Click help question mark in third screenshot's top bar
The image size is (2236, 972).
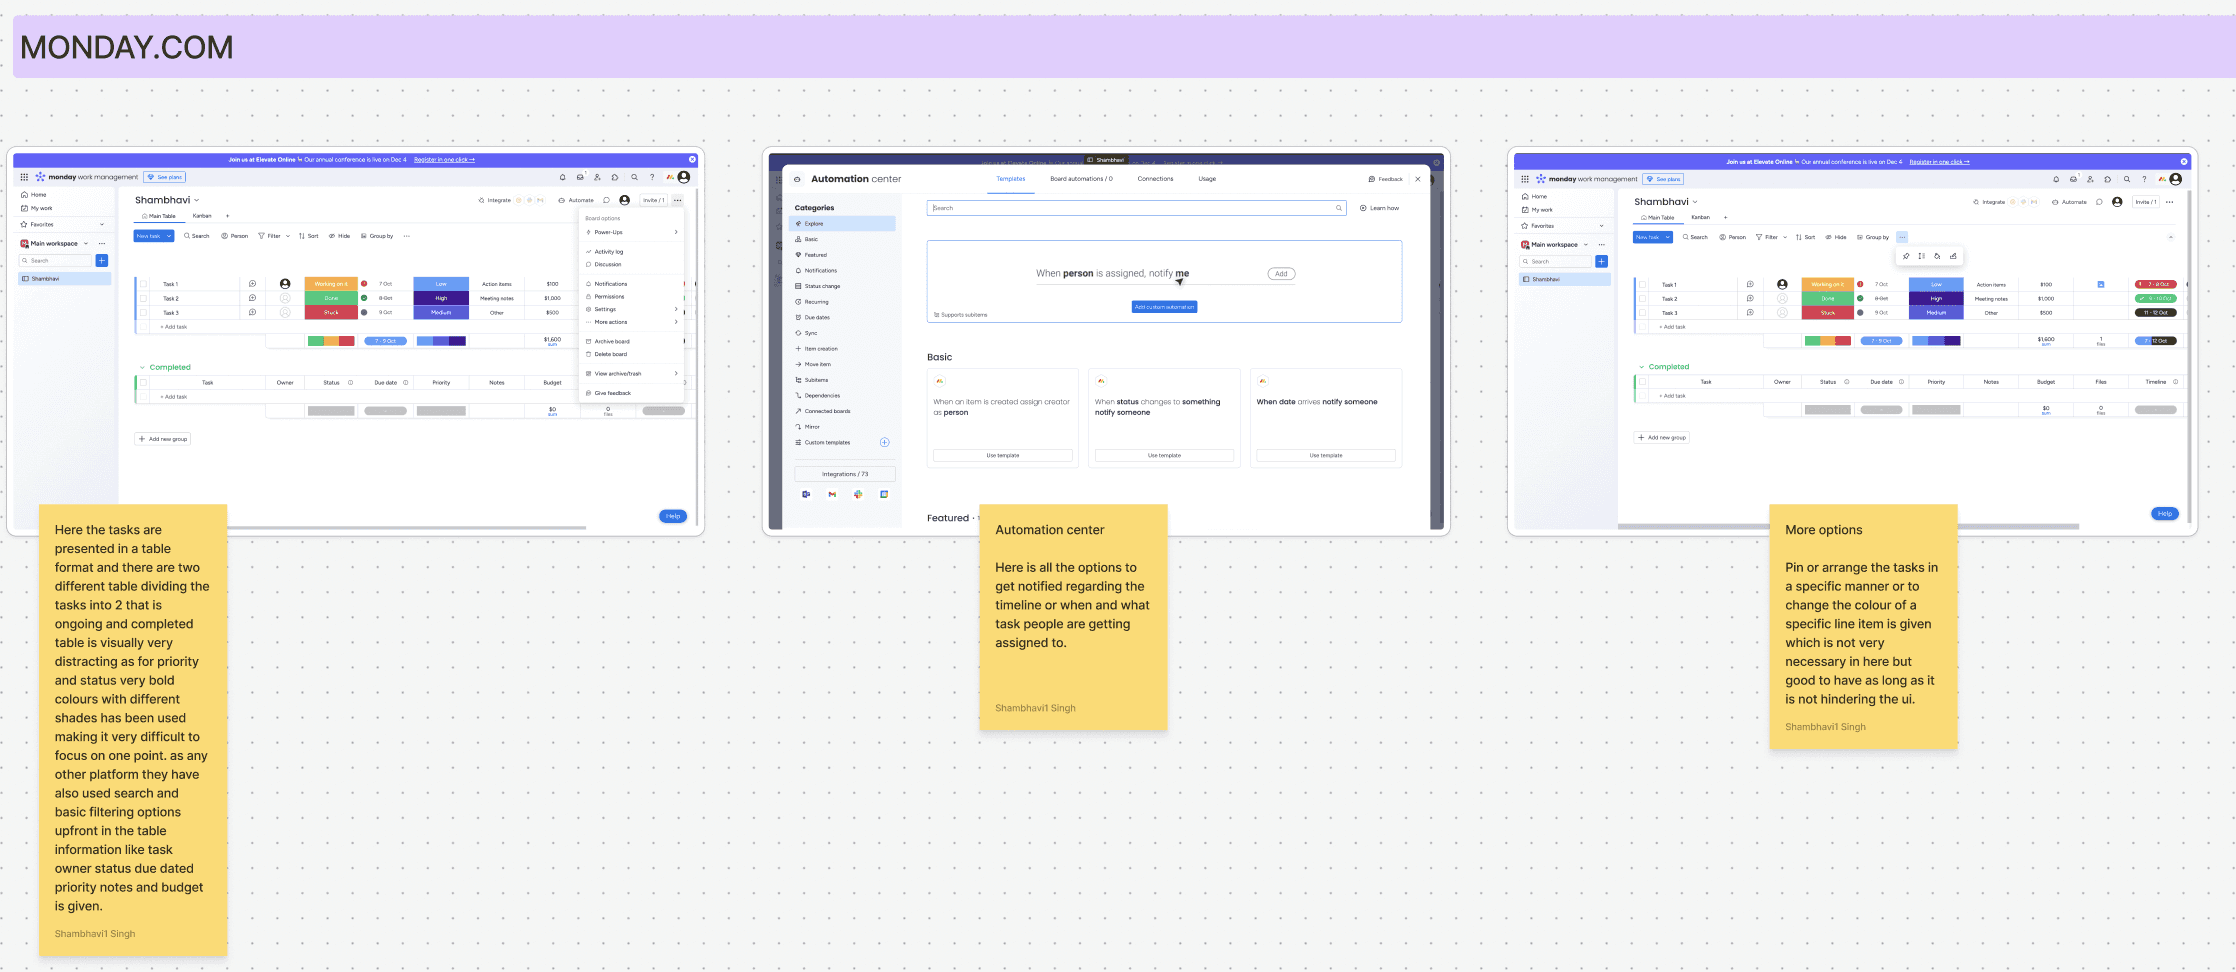pos(2144,179)
